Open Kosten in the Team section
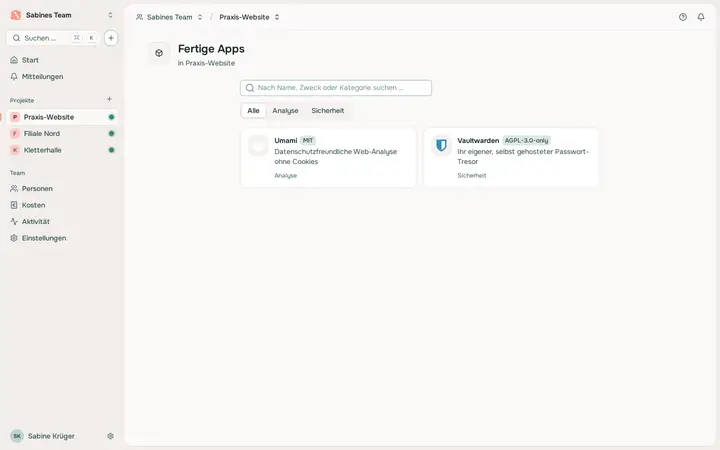Screen dimensions: 720x450 tap(62, 205)
